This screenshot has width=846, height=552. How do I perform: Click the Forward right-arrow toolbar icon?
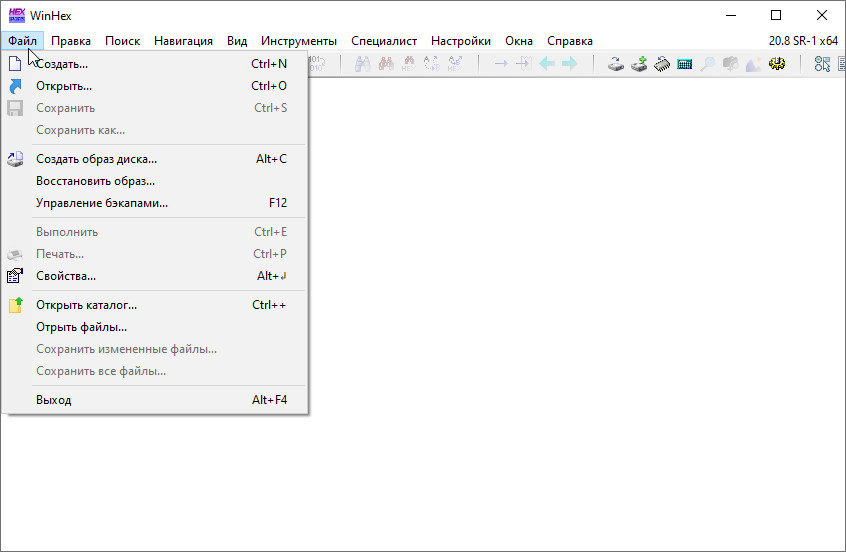point(569,64)
